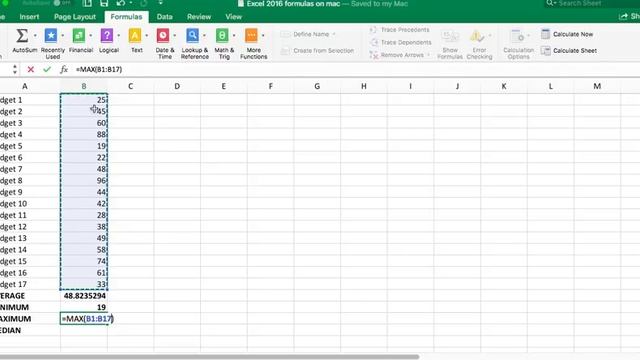Click the fx Insert Function icon

tap(64, 69)
